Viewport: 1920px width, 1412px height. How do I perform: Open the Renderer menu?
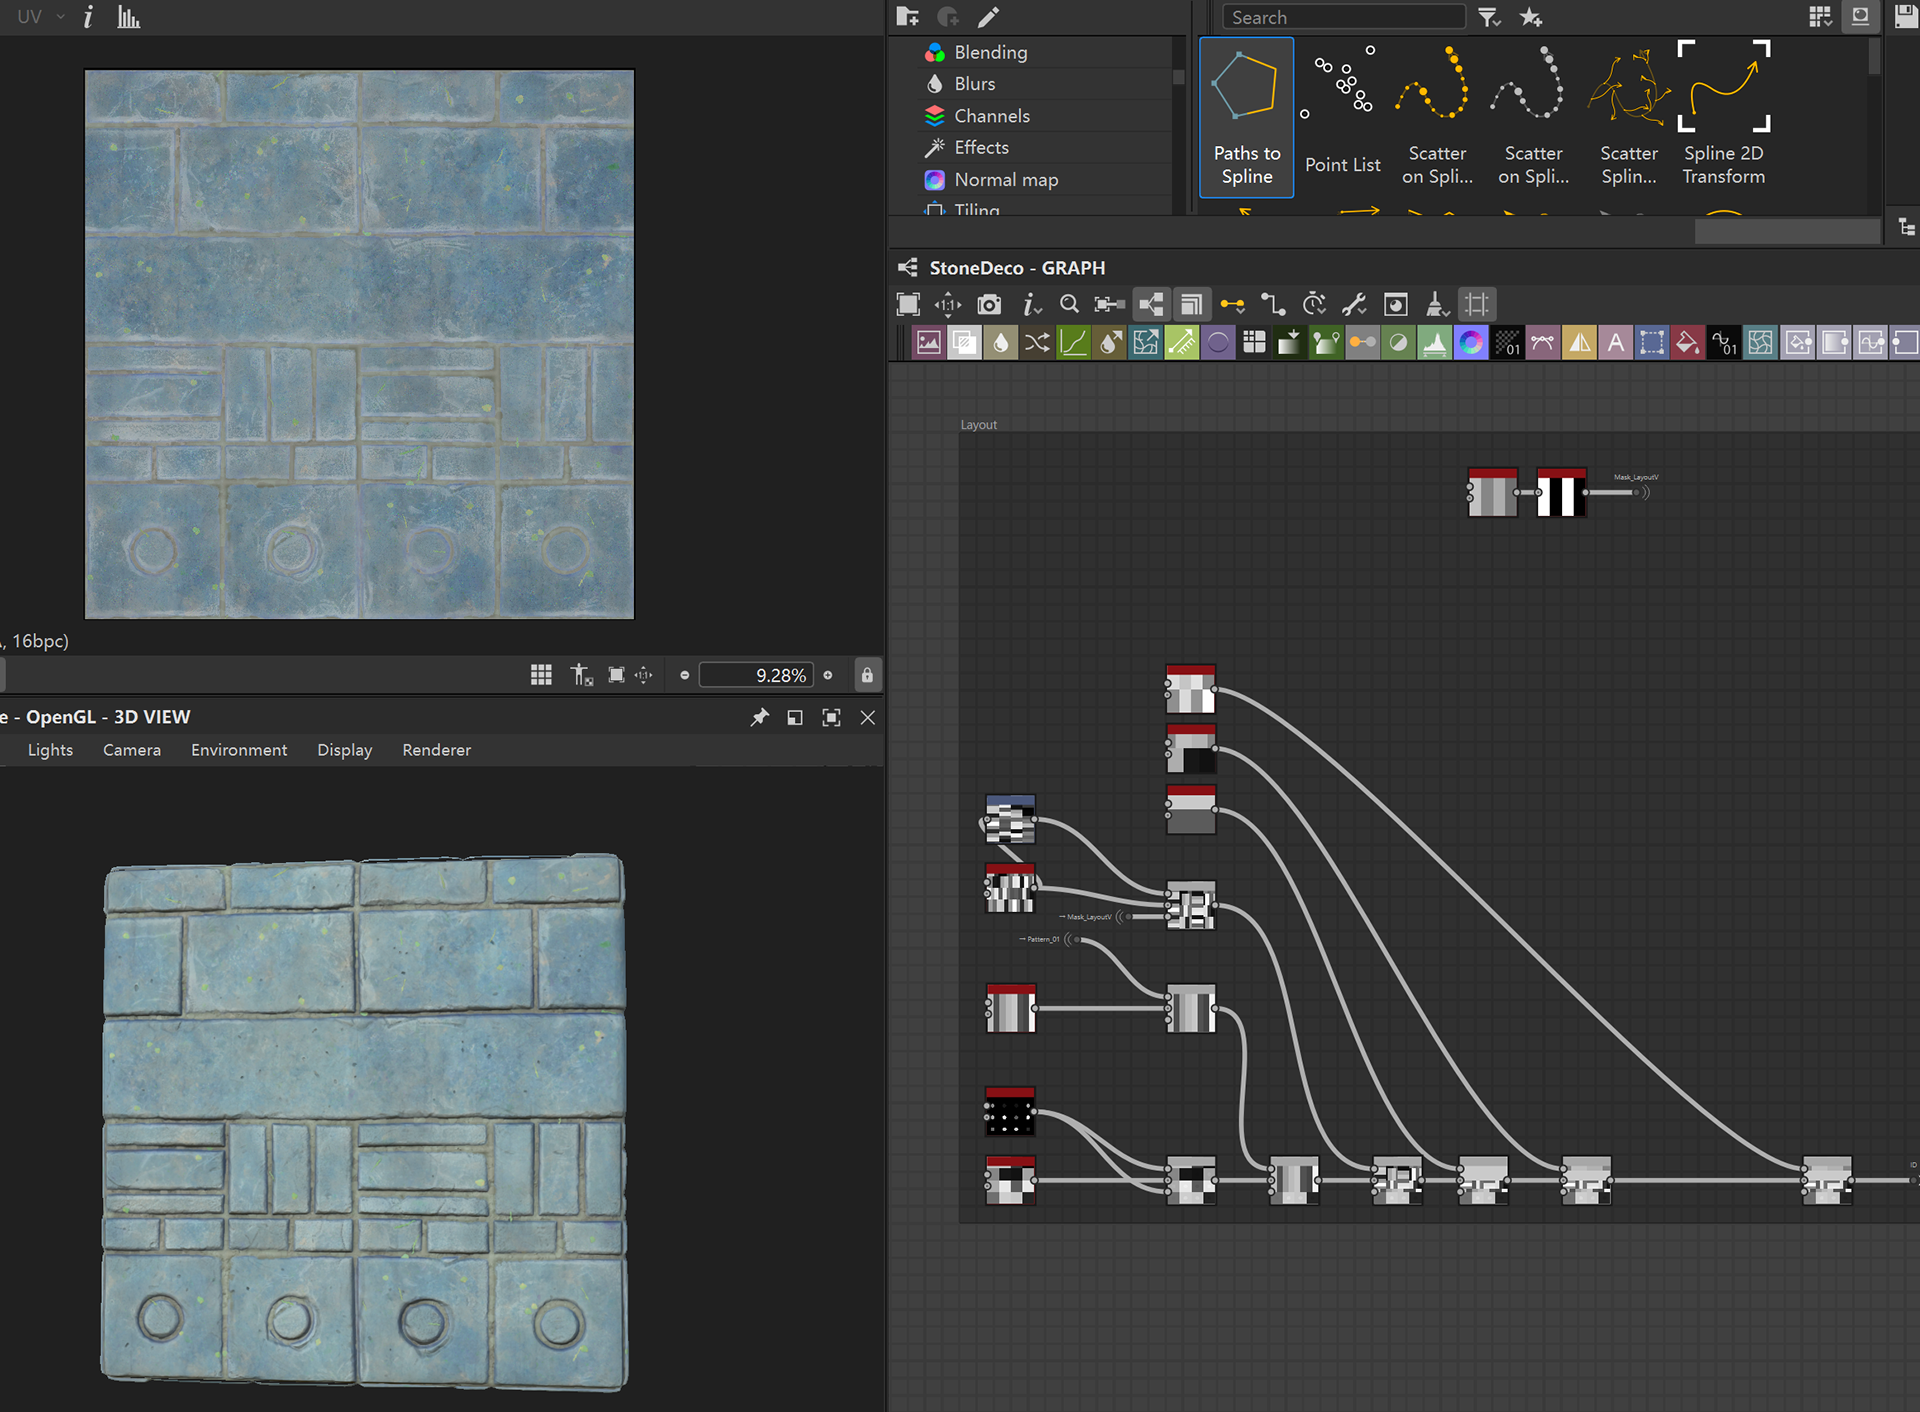click(436, 750)
